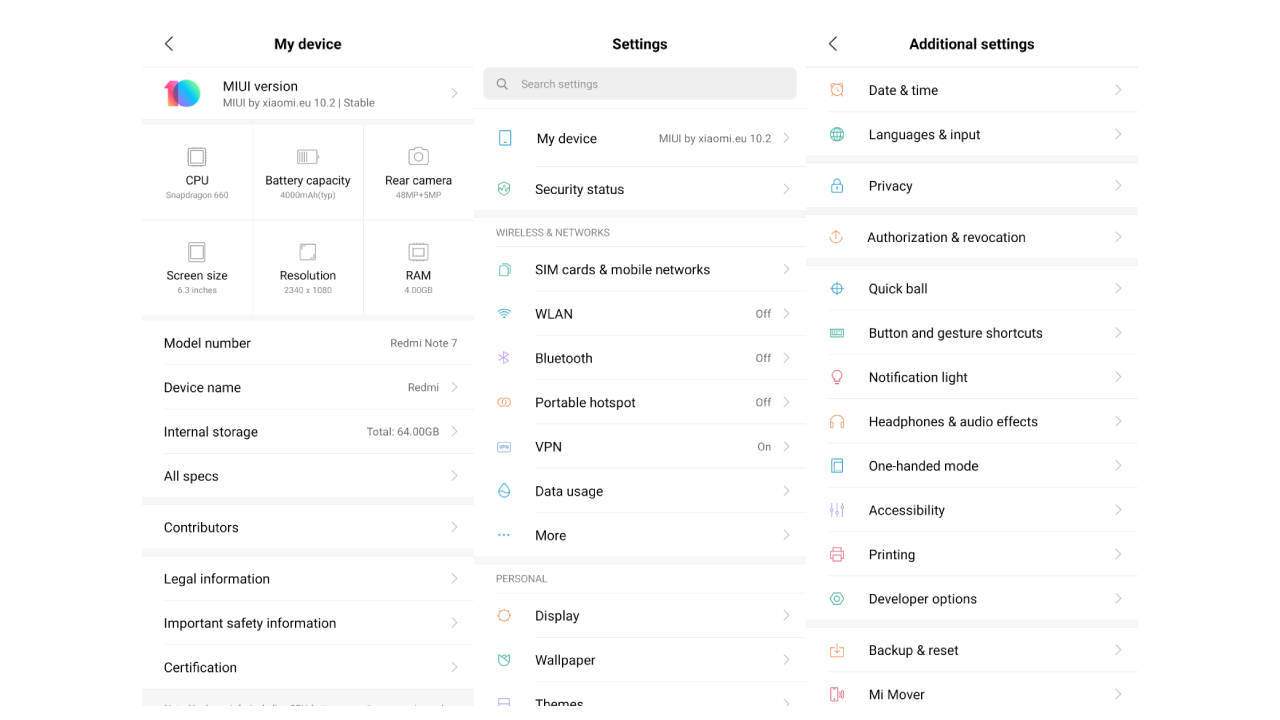The height and width of the screenshot is (720, 1280).
Task: Tap the Wallpaper icon
Action: click(x=504, y=660)
